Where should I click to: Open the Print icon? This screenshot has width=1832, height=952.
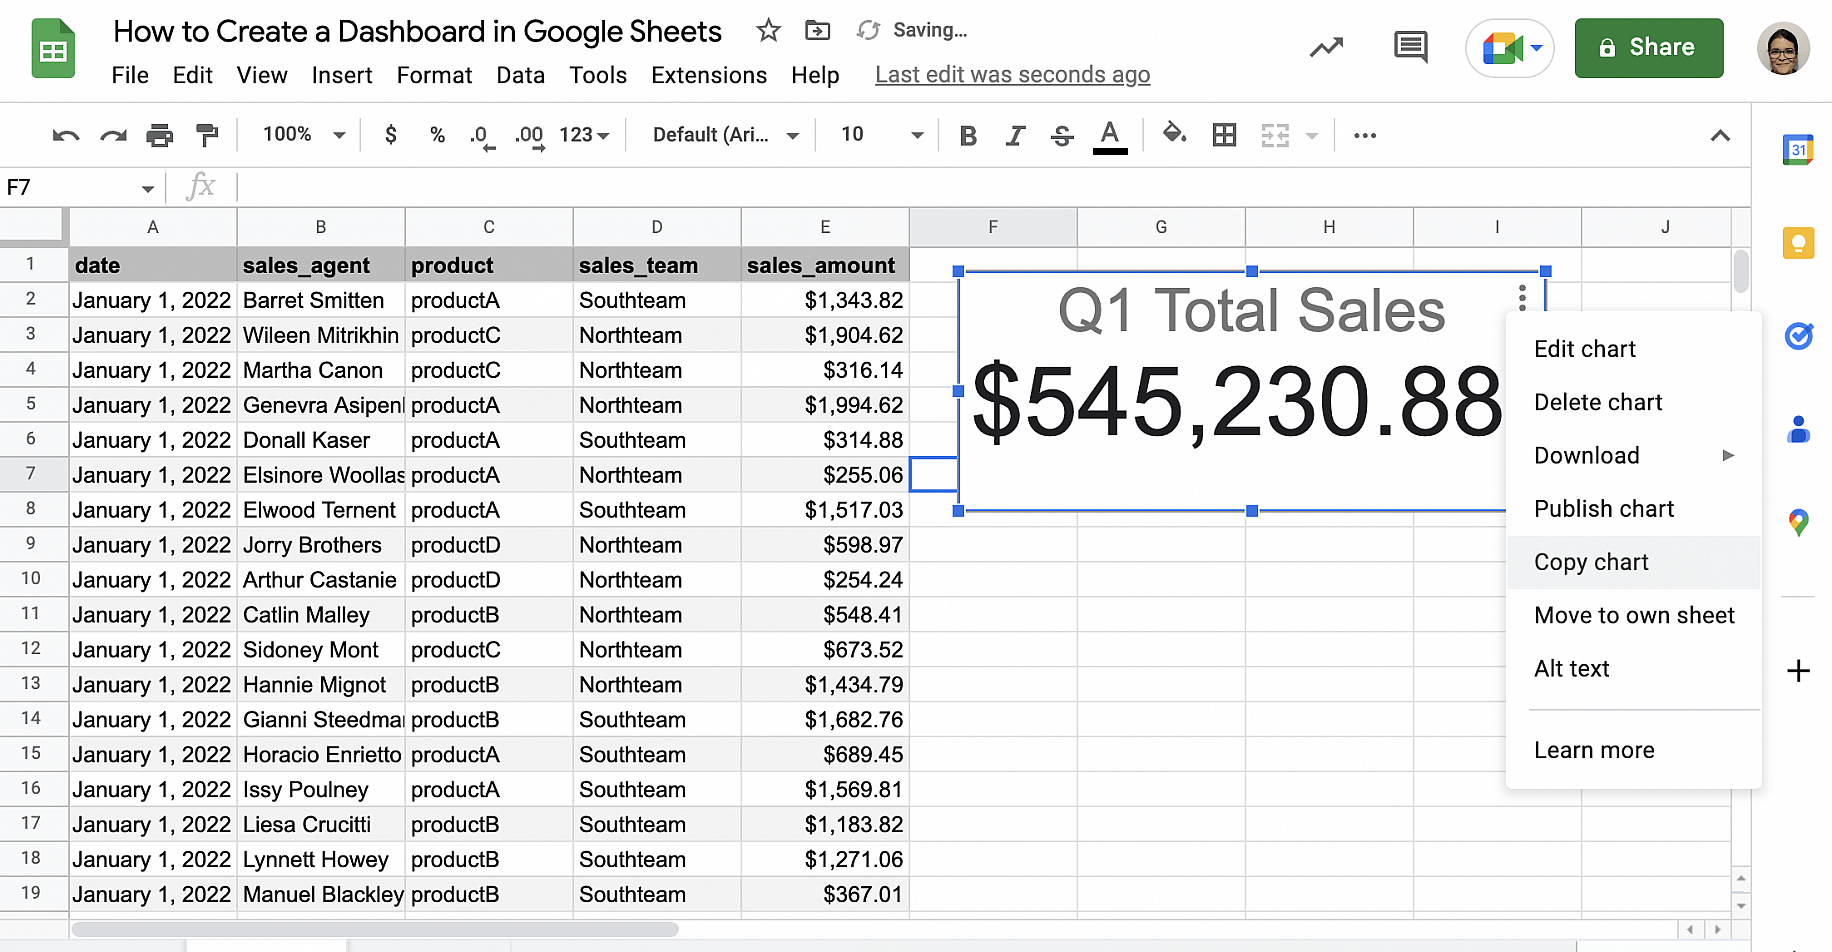click(160, 135)
